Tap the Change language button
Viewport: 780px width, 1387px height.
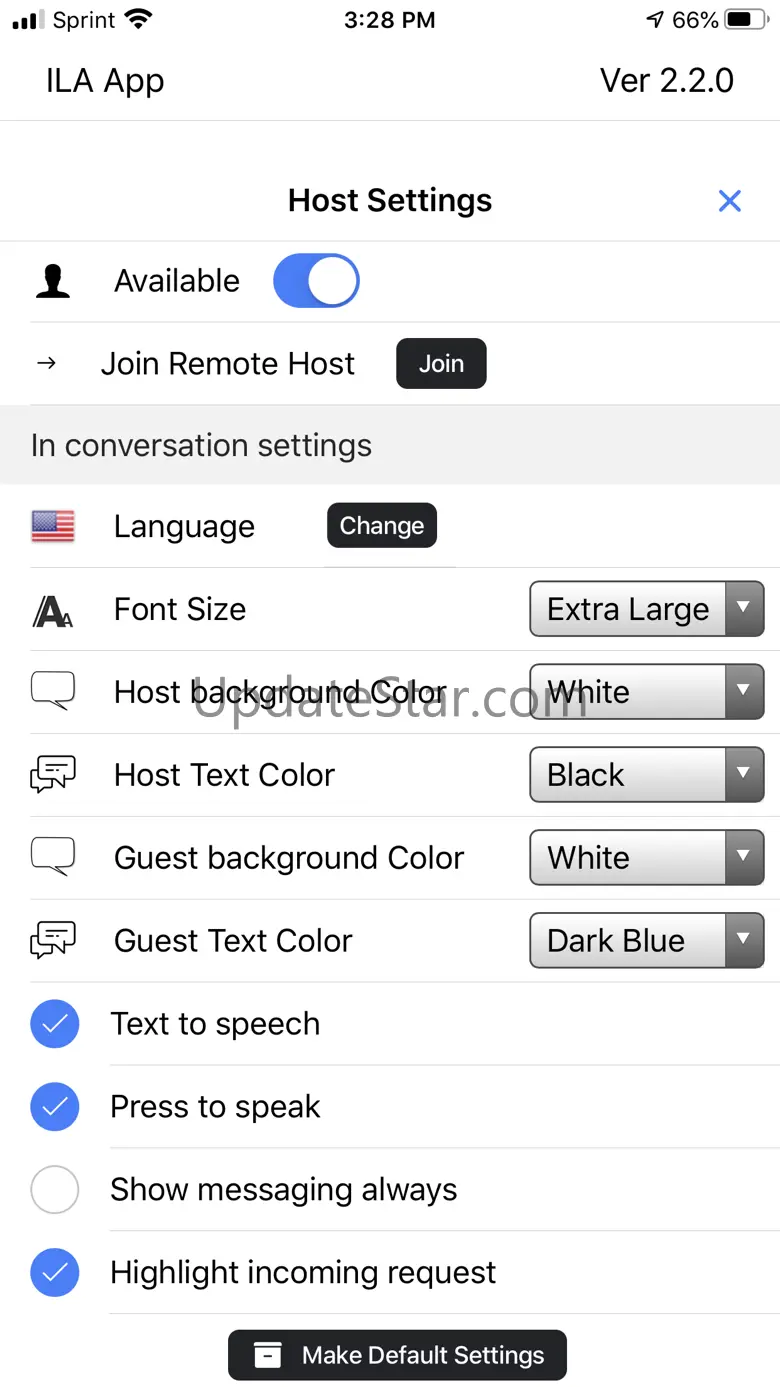click(x=382, y=526)
